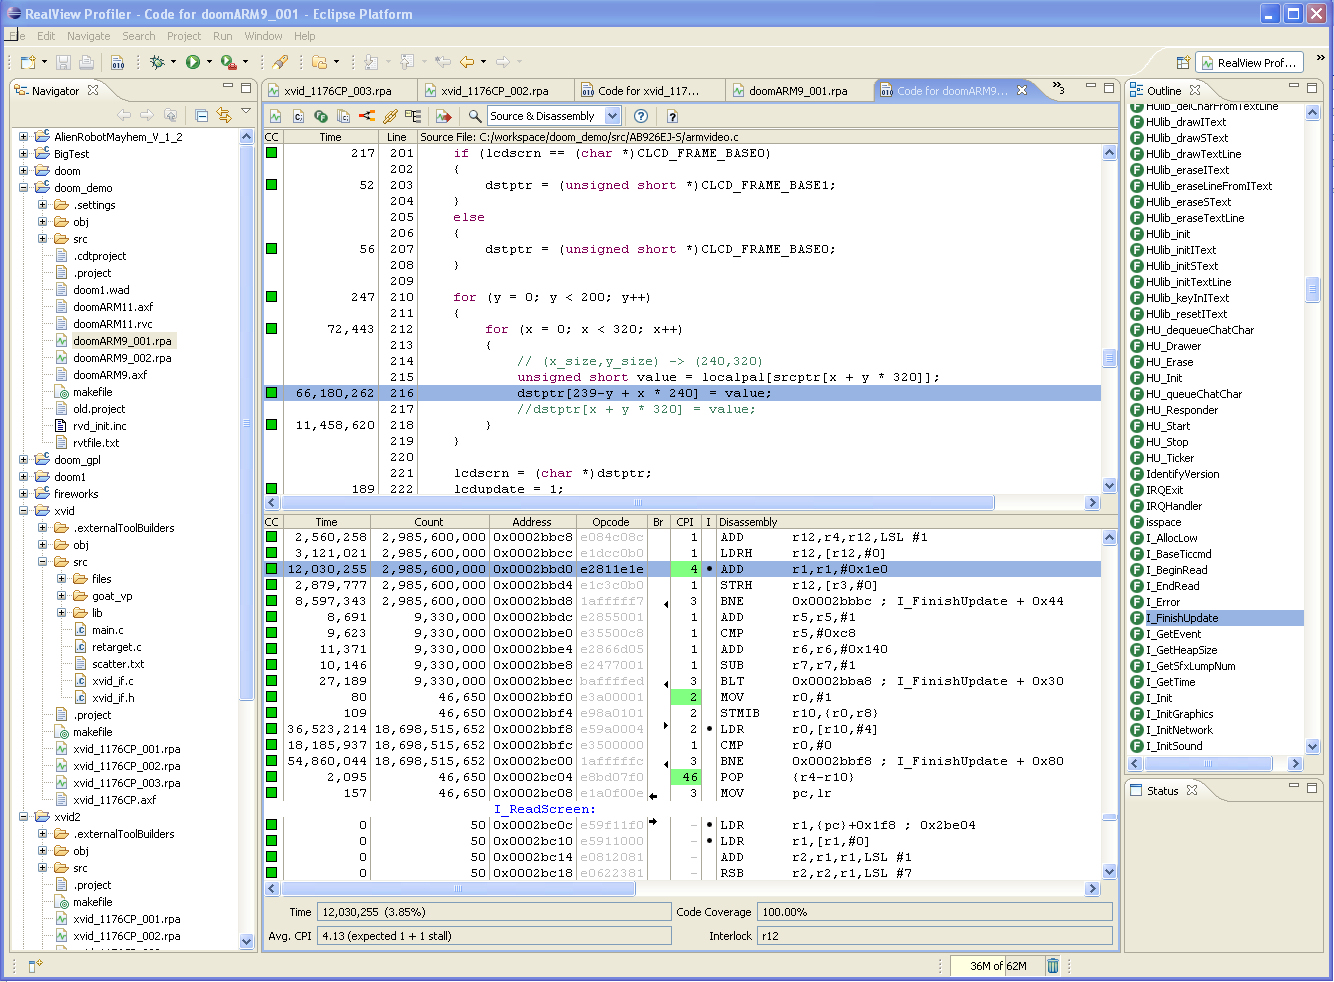Click the External Tools run icon
This screenshot has width=1334, height=982.
point(229,62)
